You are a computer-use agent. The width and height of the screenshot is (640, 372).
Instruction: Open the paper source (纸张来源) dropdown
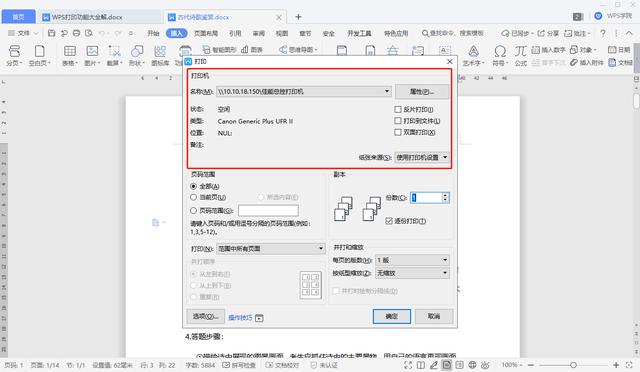point(422,157)
